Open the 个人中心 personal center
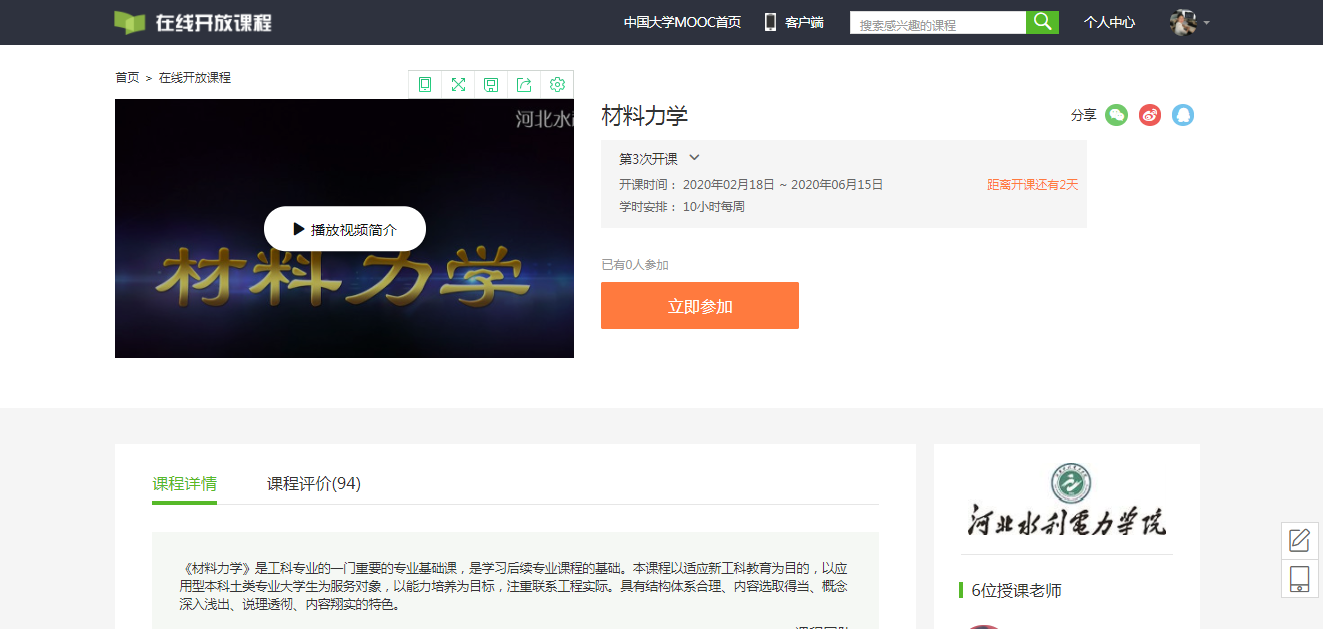Viewport: 1323px width, 629px height. tap(1109, 22)
